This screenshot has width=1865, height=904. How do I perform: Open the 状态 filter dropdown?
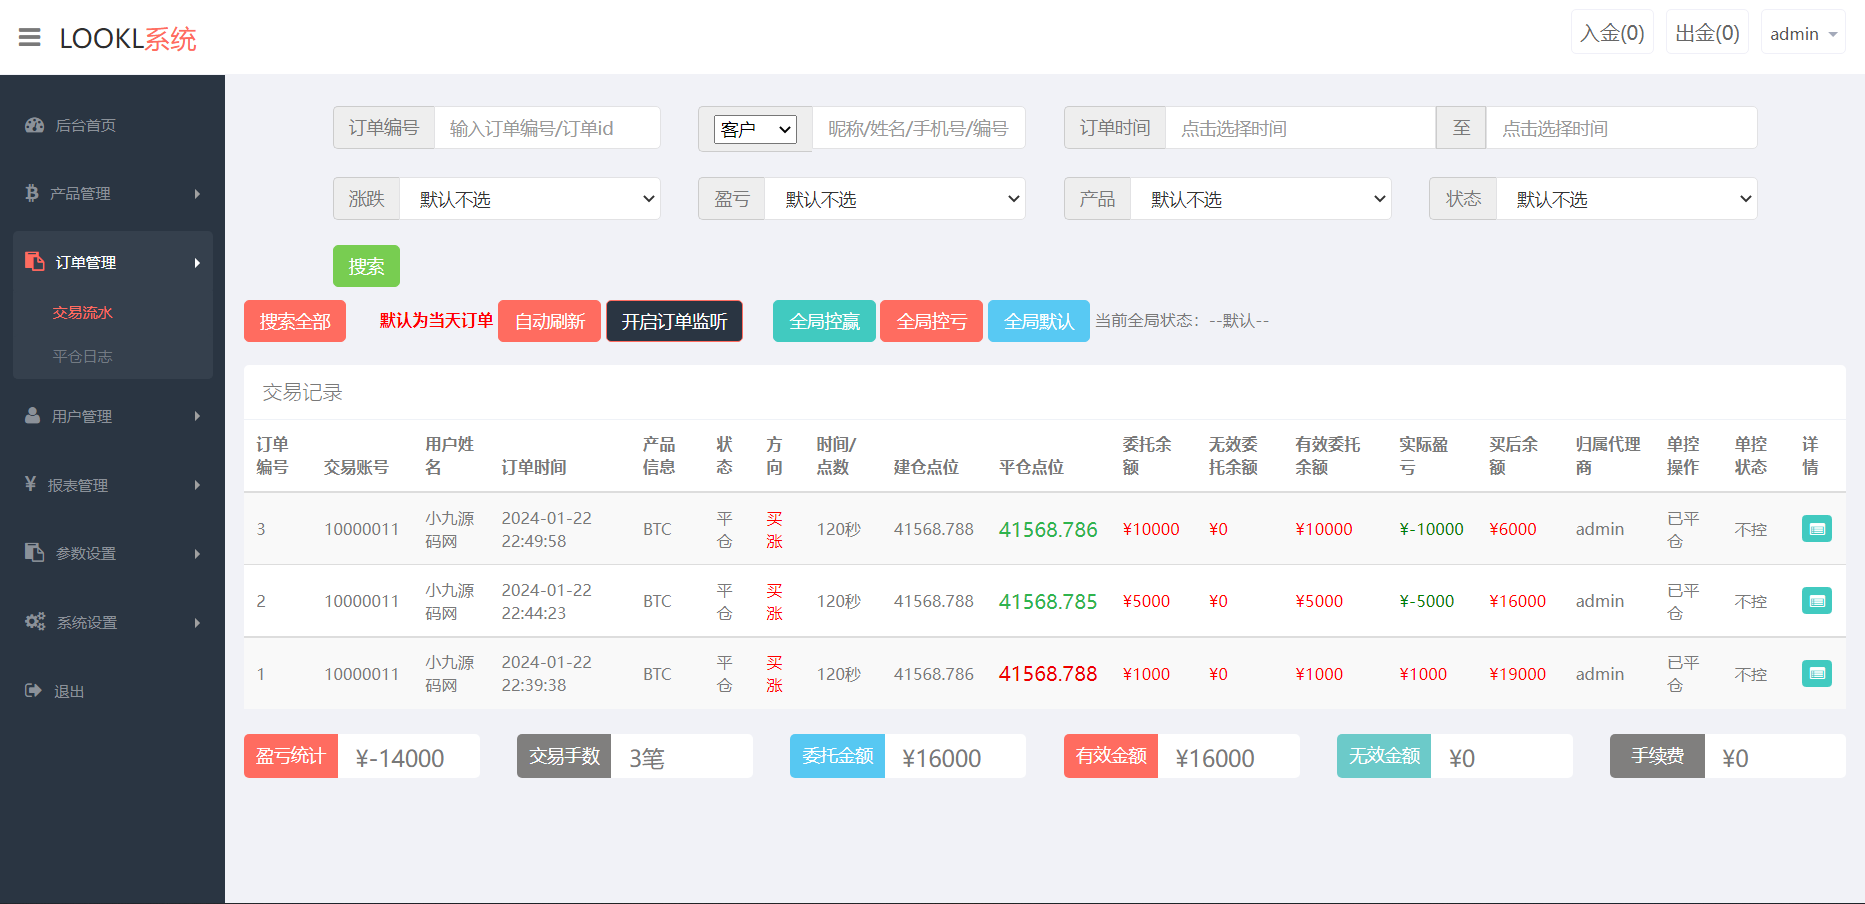(1627, 199)
